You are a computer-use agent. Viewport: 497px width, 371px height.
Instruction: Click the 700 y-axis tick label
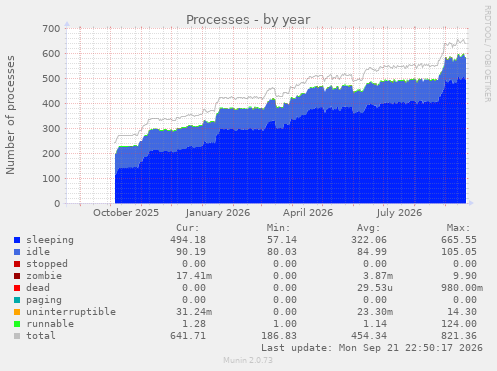pos(51,29)
